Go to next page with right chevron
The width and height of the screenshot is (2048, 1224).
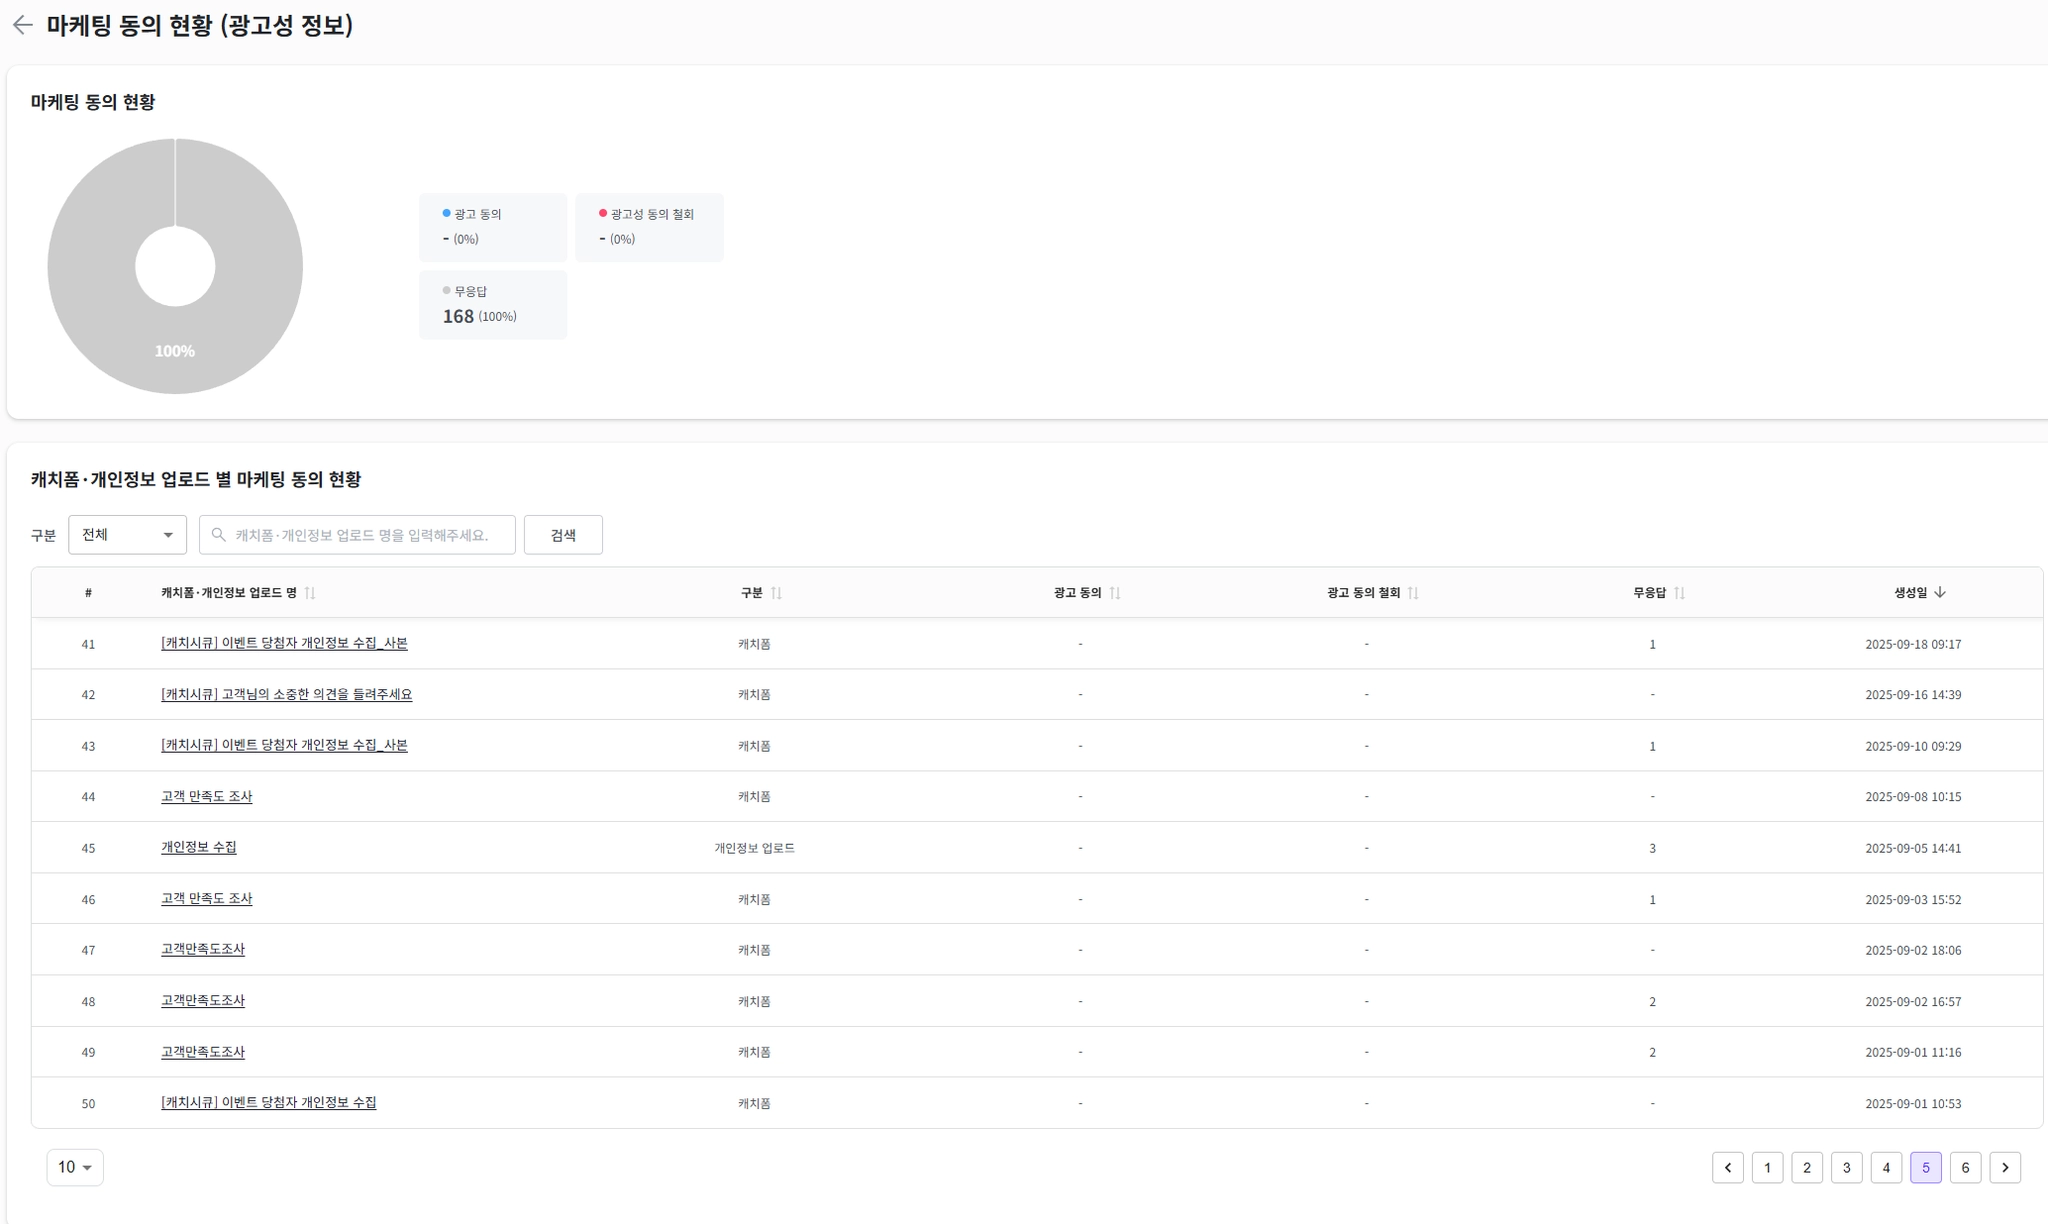2004,1167
